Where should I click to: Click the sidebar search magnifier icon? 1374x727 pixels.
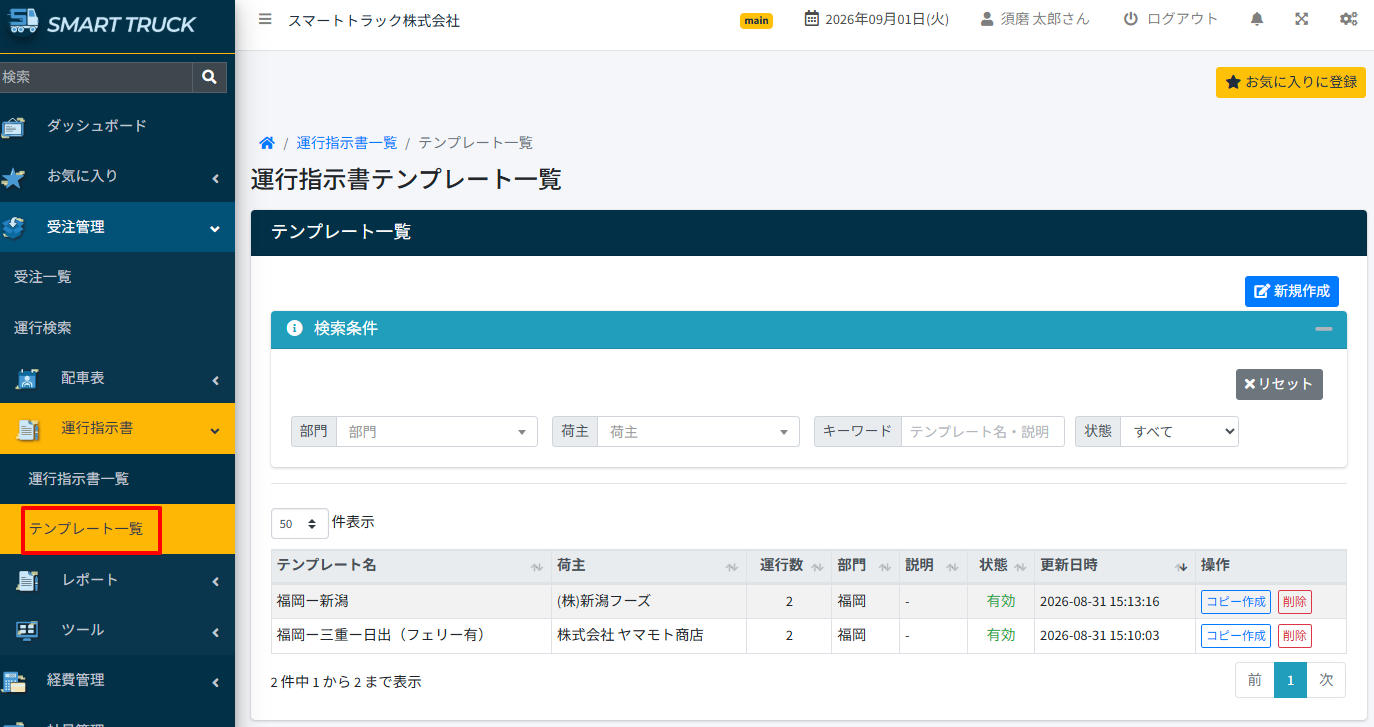click(x=209, y=77)
